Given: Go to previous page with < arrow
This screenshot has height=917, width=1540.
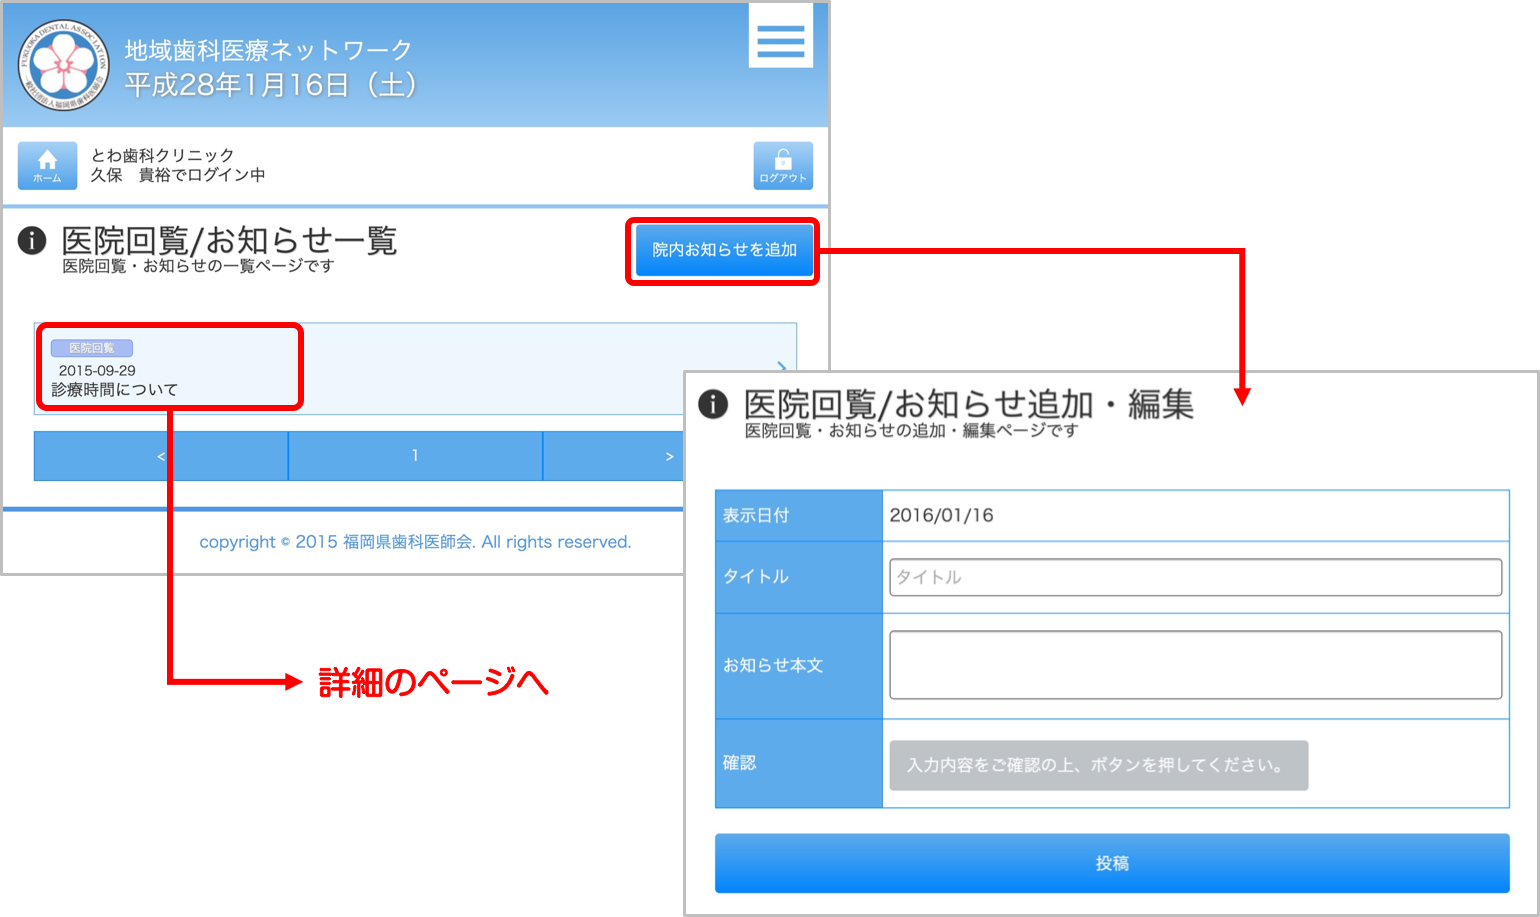Looking at the screenshot, I should click(x=161, y=456).
